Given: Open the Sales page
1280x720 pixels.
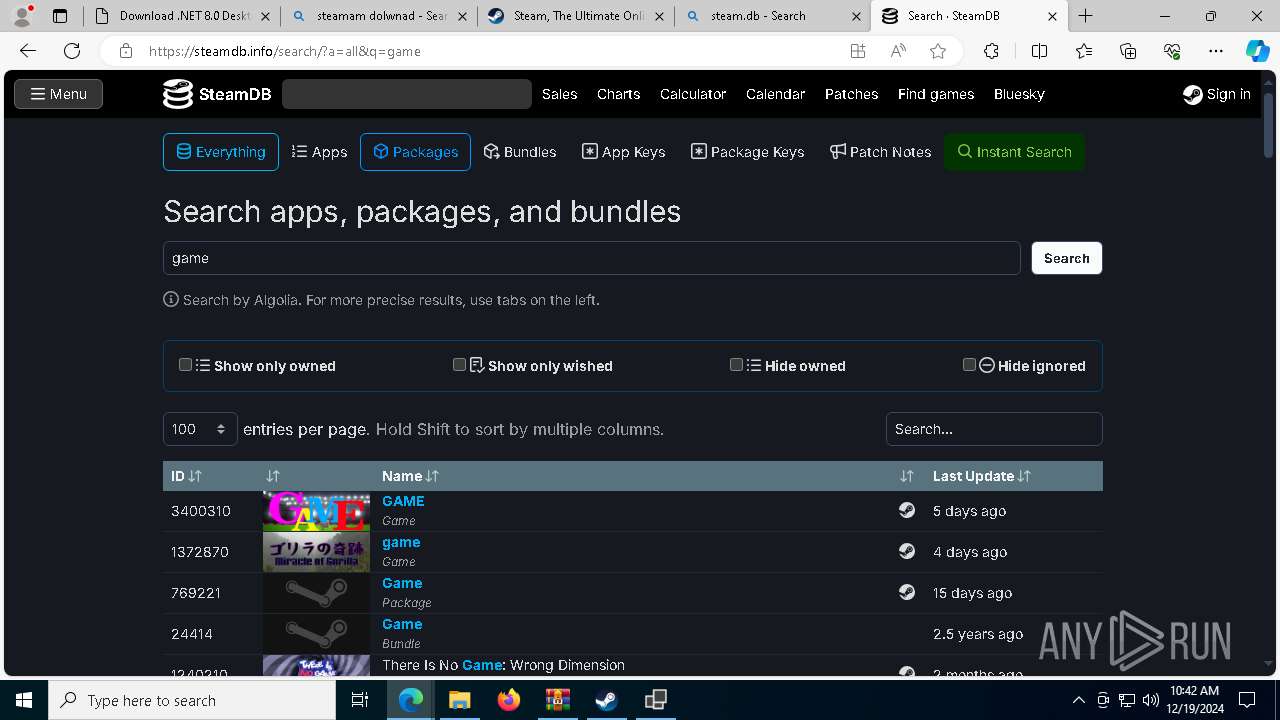Looking at the screenshot, I should point(559,94).
